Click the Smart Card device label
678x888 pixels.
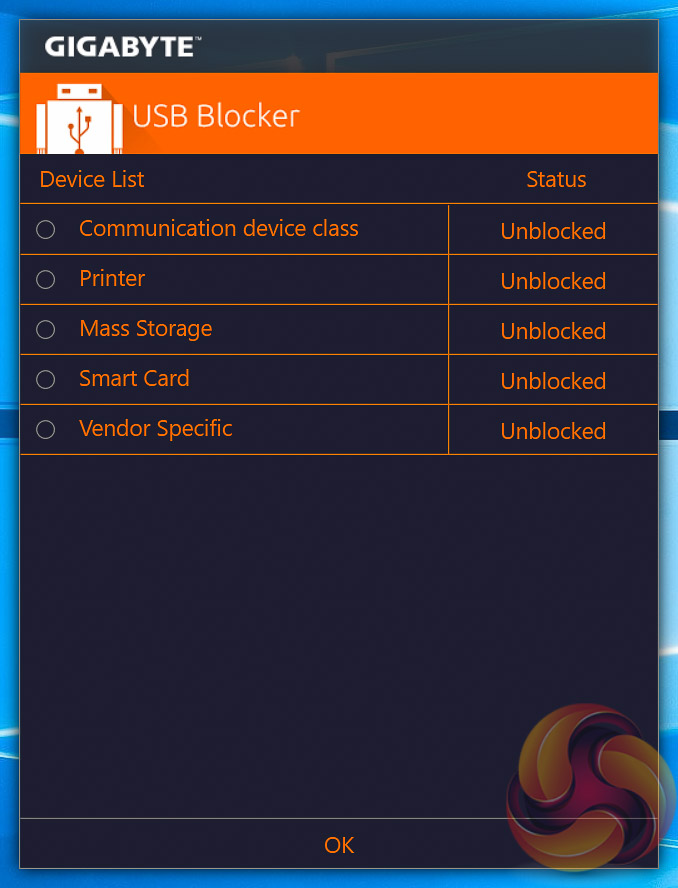[x=134, y=379]
